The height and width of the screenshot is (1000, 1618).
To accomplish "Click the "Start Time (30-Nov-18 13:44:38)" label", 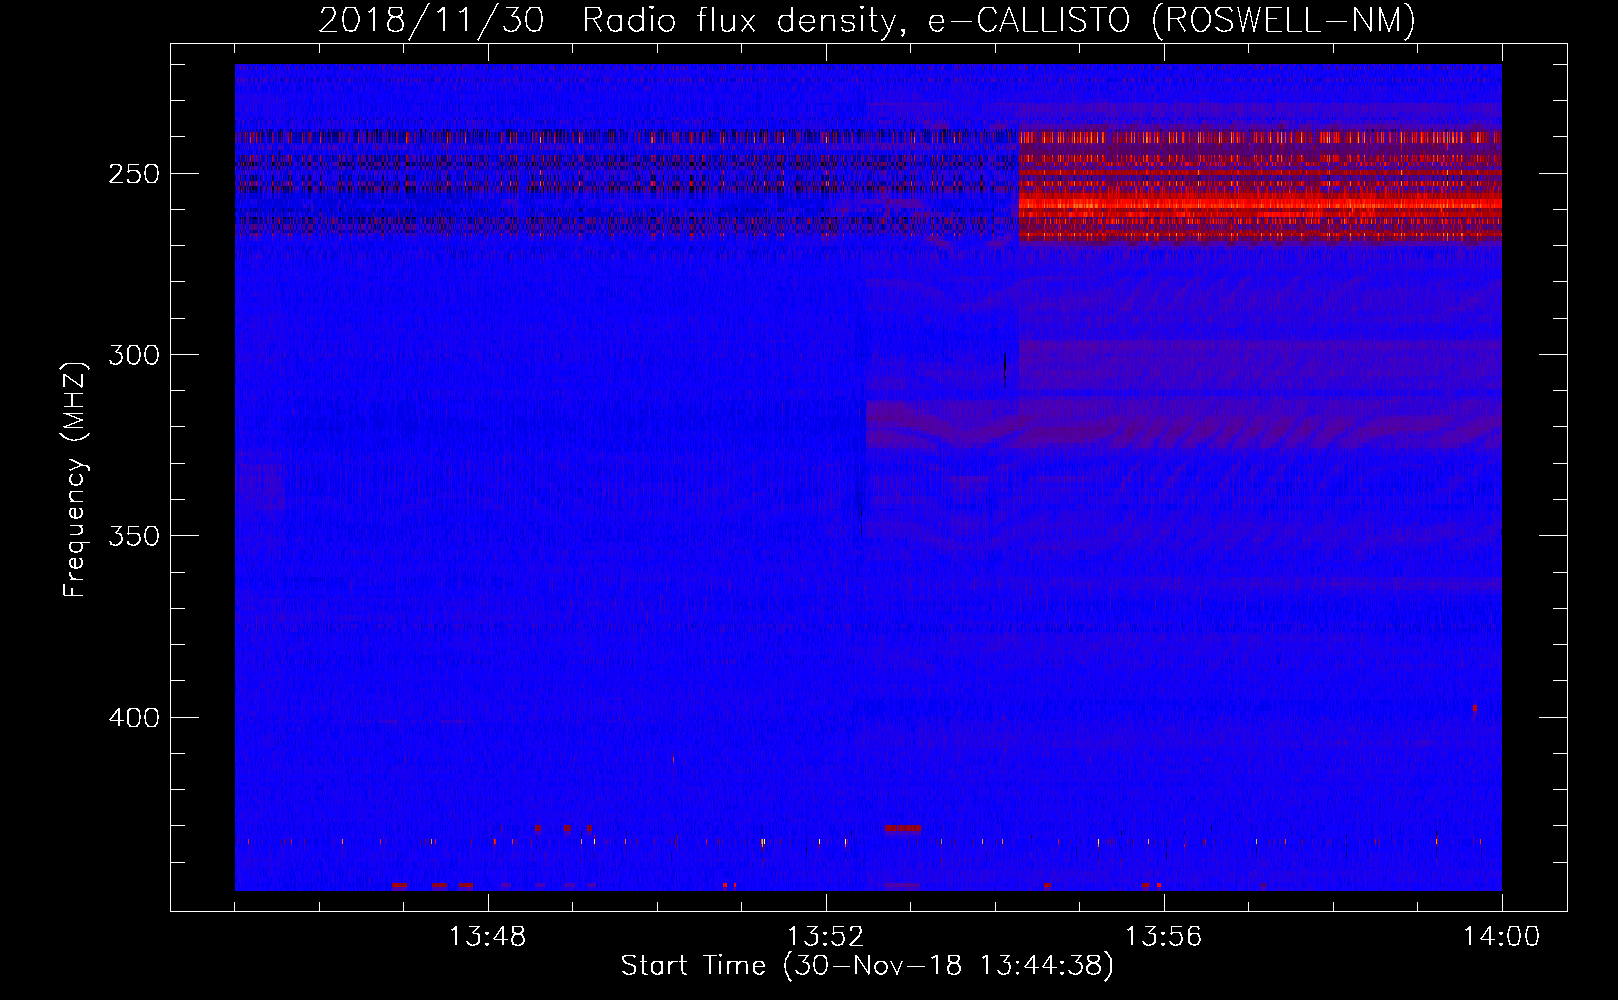I will (x=867, y=966).
